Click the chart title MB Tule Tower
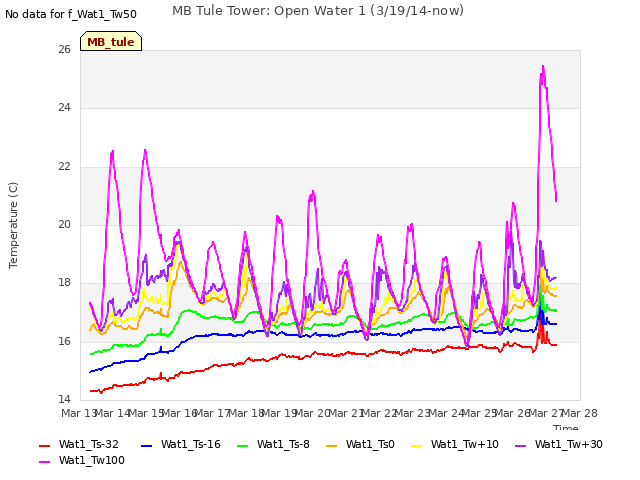The width and height of the screenshot is (640, 480). click(318, 11)
